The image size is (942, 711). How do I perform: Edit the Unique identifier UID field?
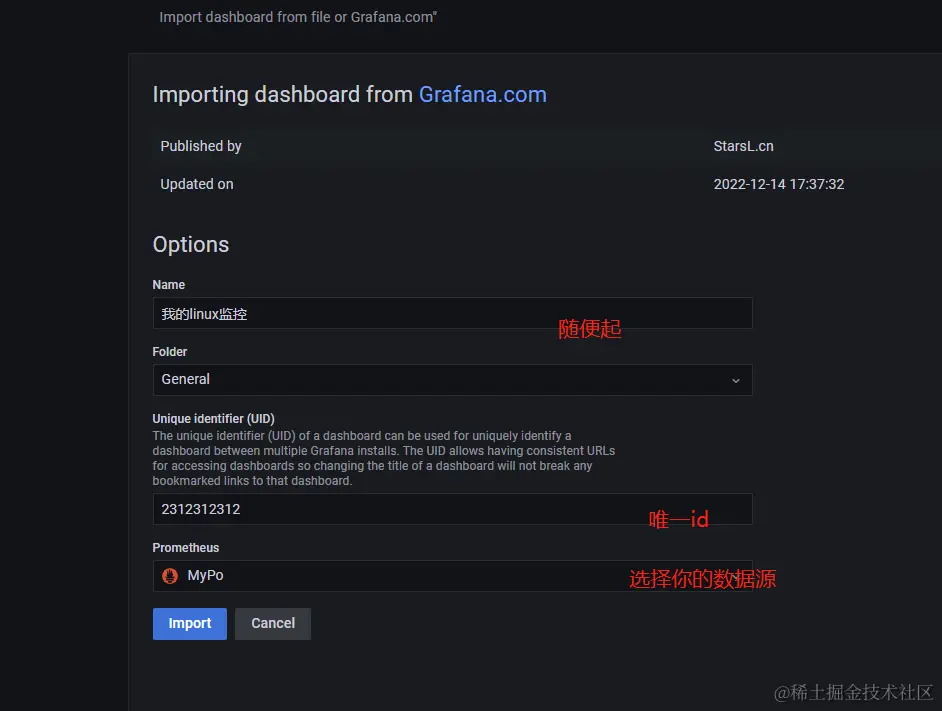[x=452, y=509]
